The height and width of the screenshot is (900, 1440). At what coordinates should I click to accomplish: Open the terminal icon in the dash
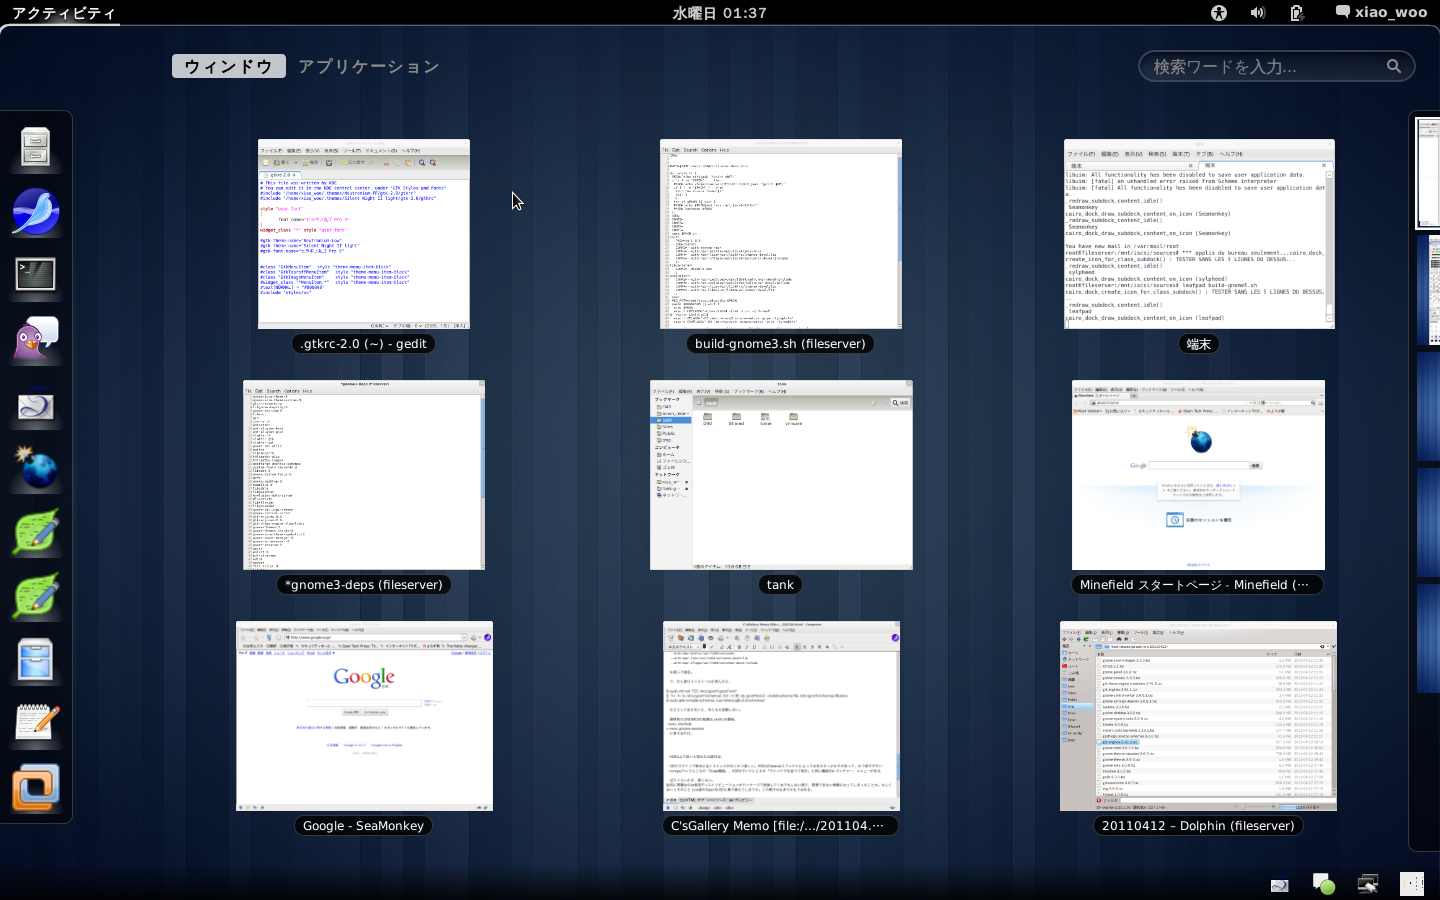36,275
